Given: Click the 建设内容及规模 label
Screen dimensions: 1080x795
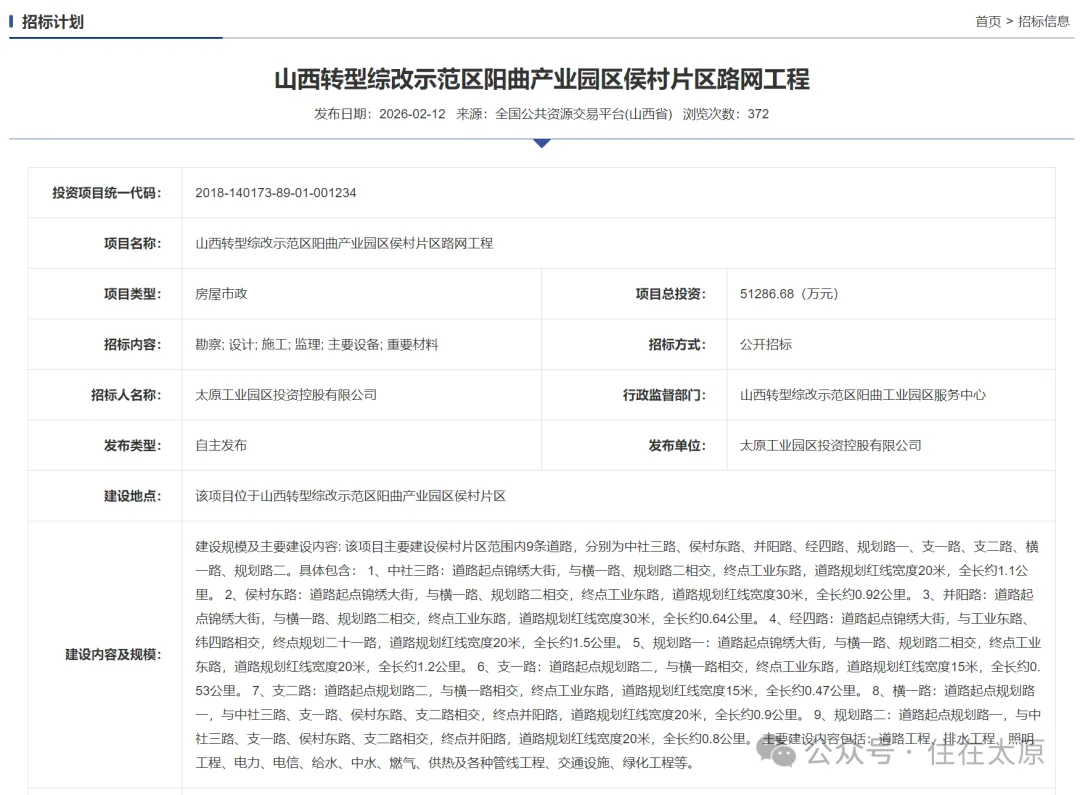Looking at the screenshot, I should coord(113,654).
